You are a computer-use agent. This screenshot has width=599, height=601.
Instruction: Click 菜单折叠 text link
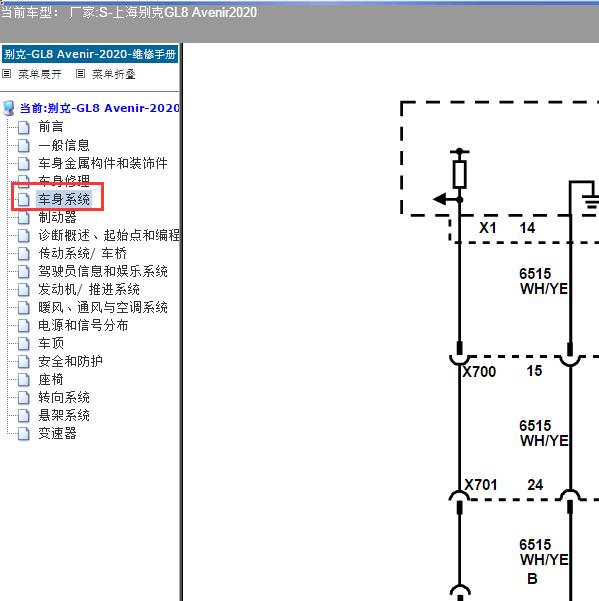[x=114, y=74]
